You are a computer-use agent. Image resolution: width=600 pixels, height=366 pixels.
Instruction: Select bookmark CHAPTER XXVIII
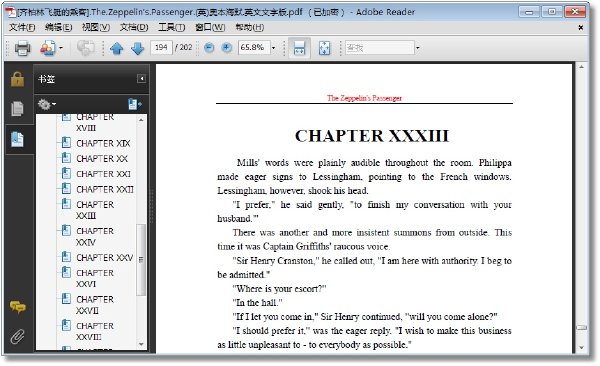(x=95, y=332)
